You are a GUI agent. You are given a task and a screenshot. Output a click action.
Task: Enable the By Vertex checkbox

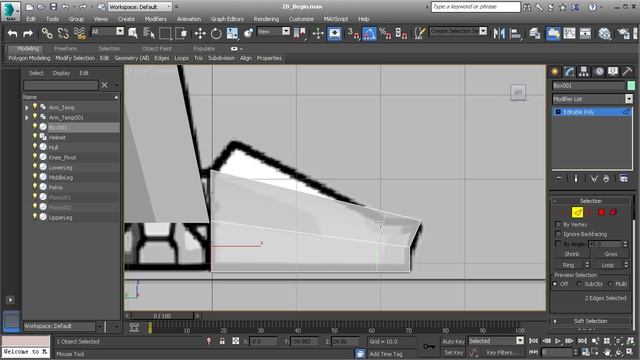click(x=558, y=224)
